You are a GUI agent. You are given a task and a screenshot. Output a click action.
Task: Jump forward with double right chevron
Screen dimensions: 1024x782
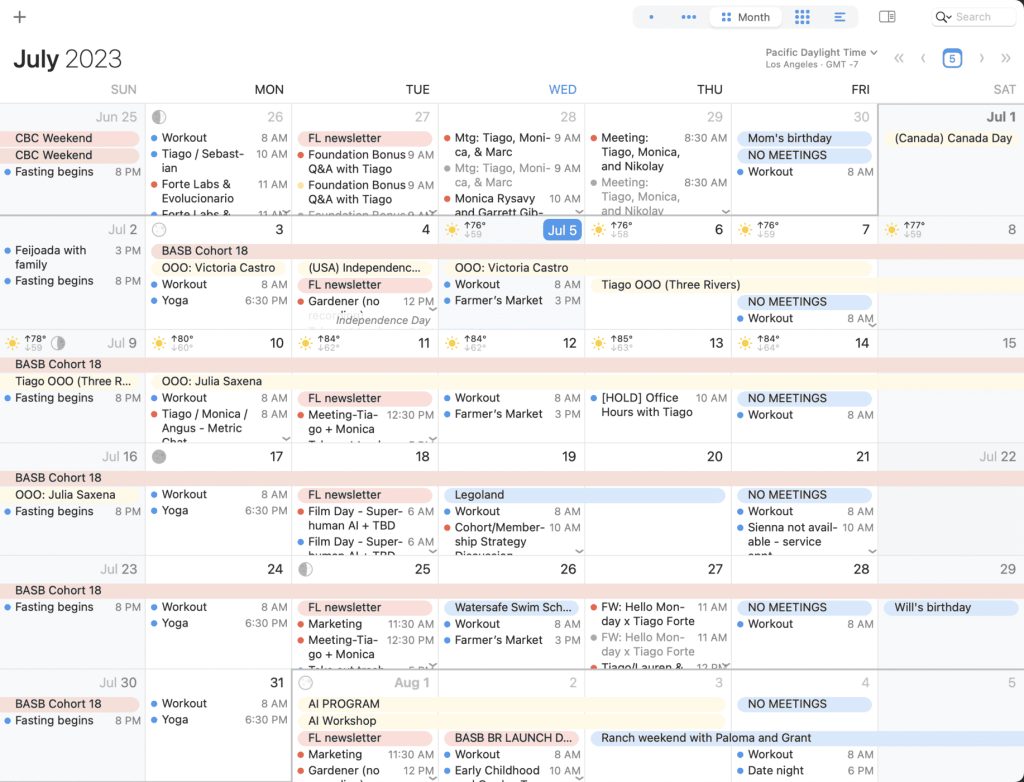(x=1006, y=58)
